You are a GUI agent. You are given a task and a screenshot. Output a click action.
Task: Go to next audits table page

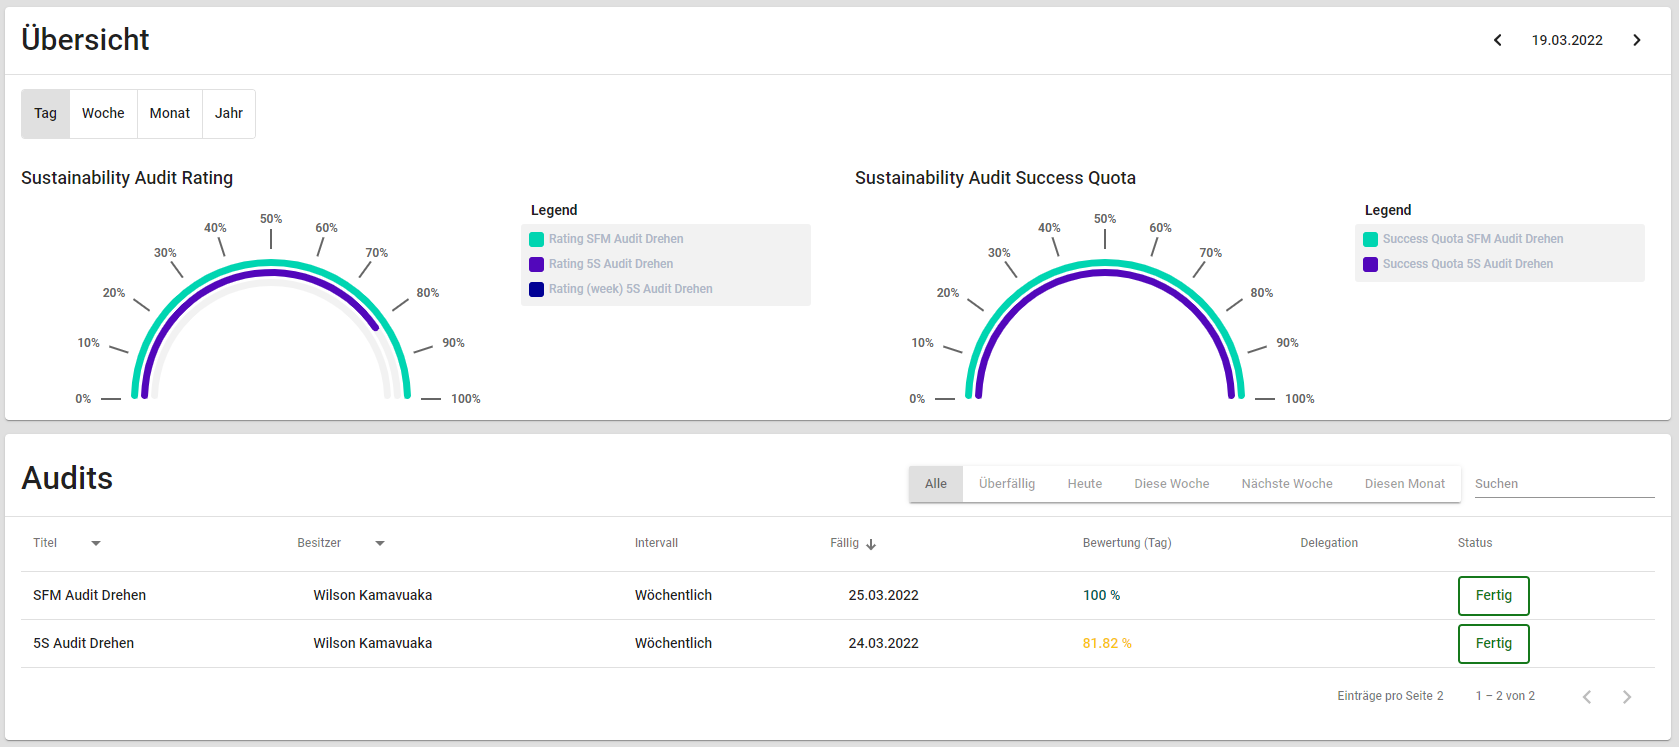pos(1627,696)
